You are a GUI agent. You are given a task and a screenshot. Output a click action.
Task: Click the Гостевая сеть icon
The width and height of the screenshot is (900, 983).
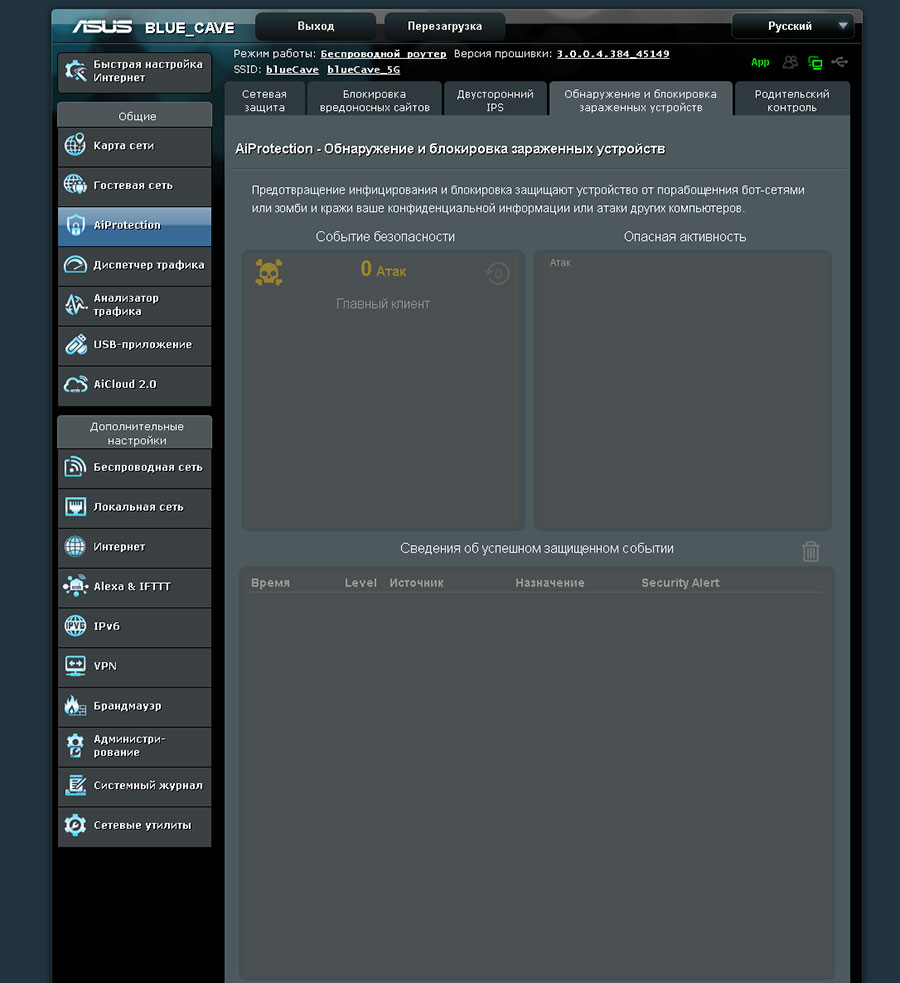[75, 185]
